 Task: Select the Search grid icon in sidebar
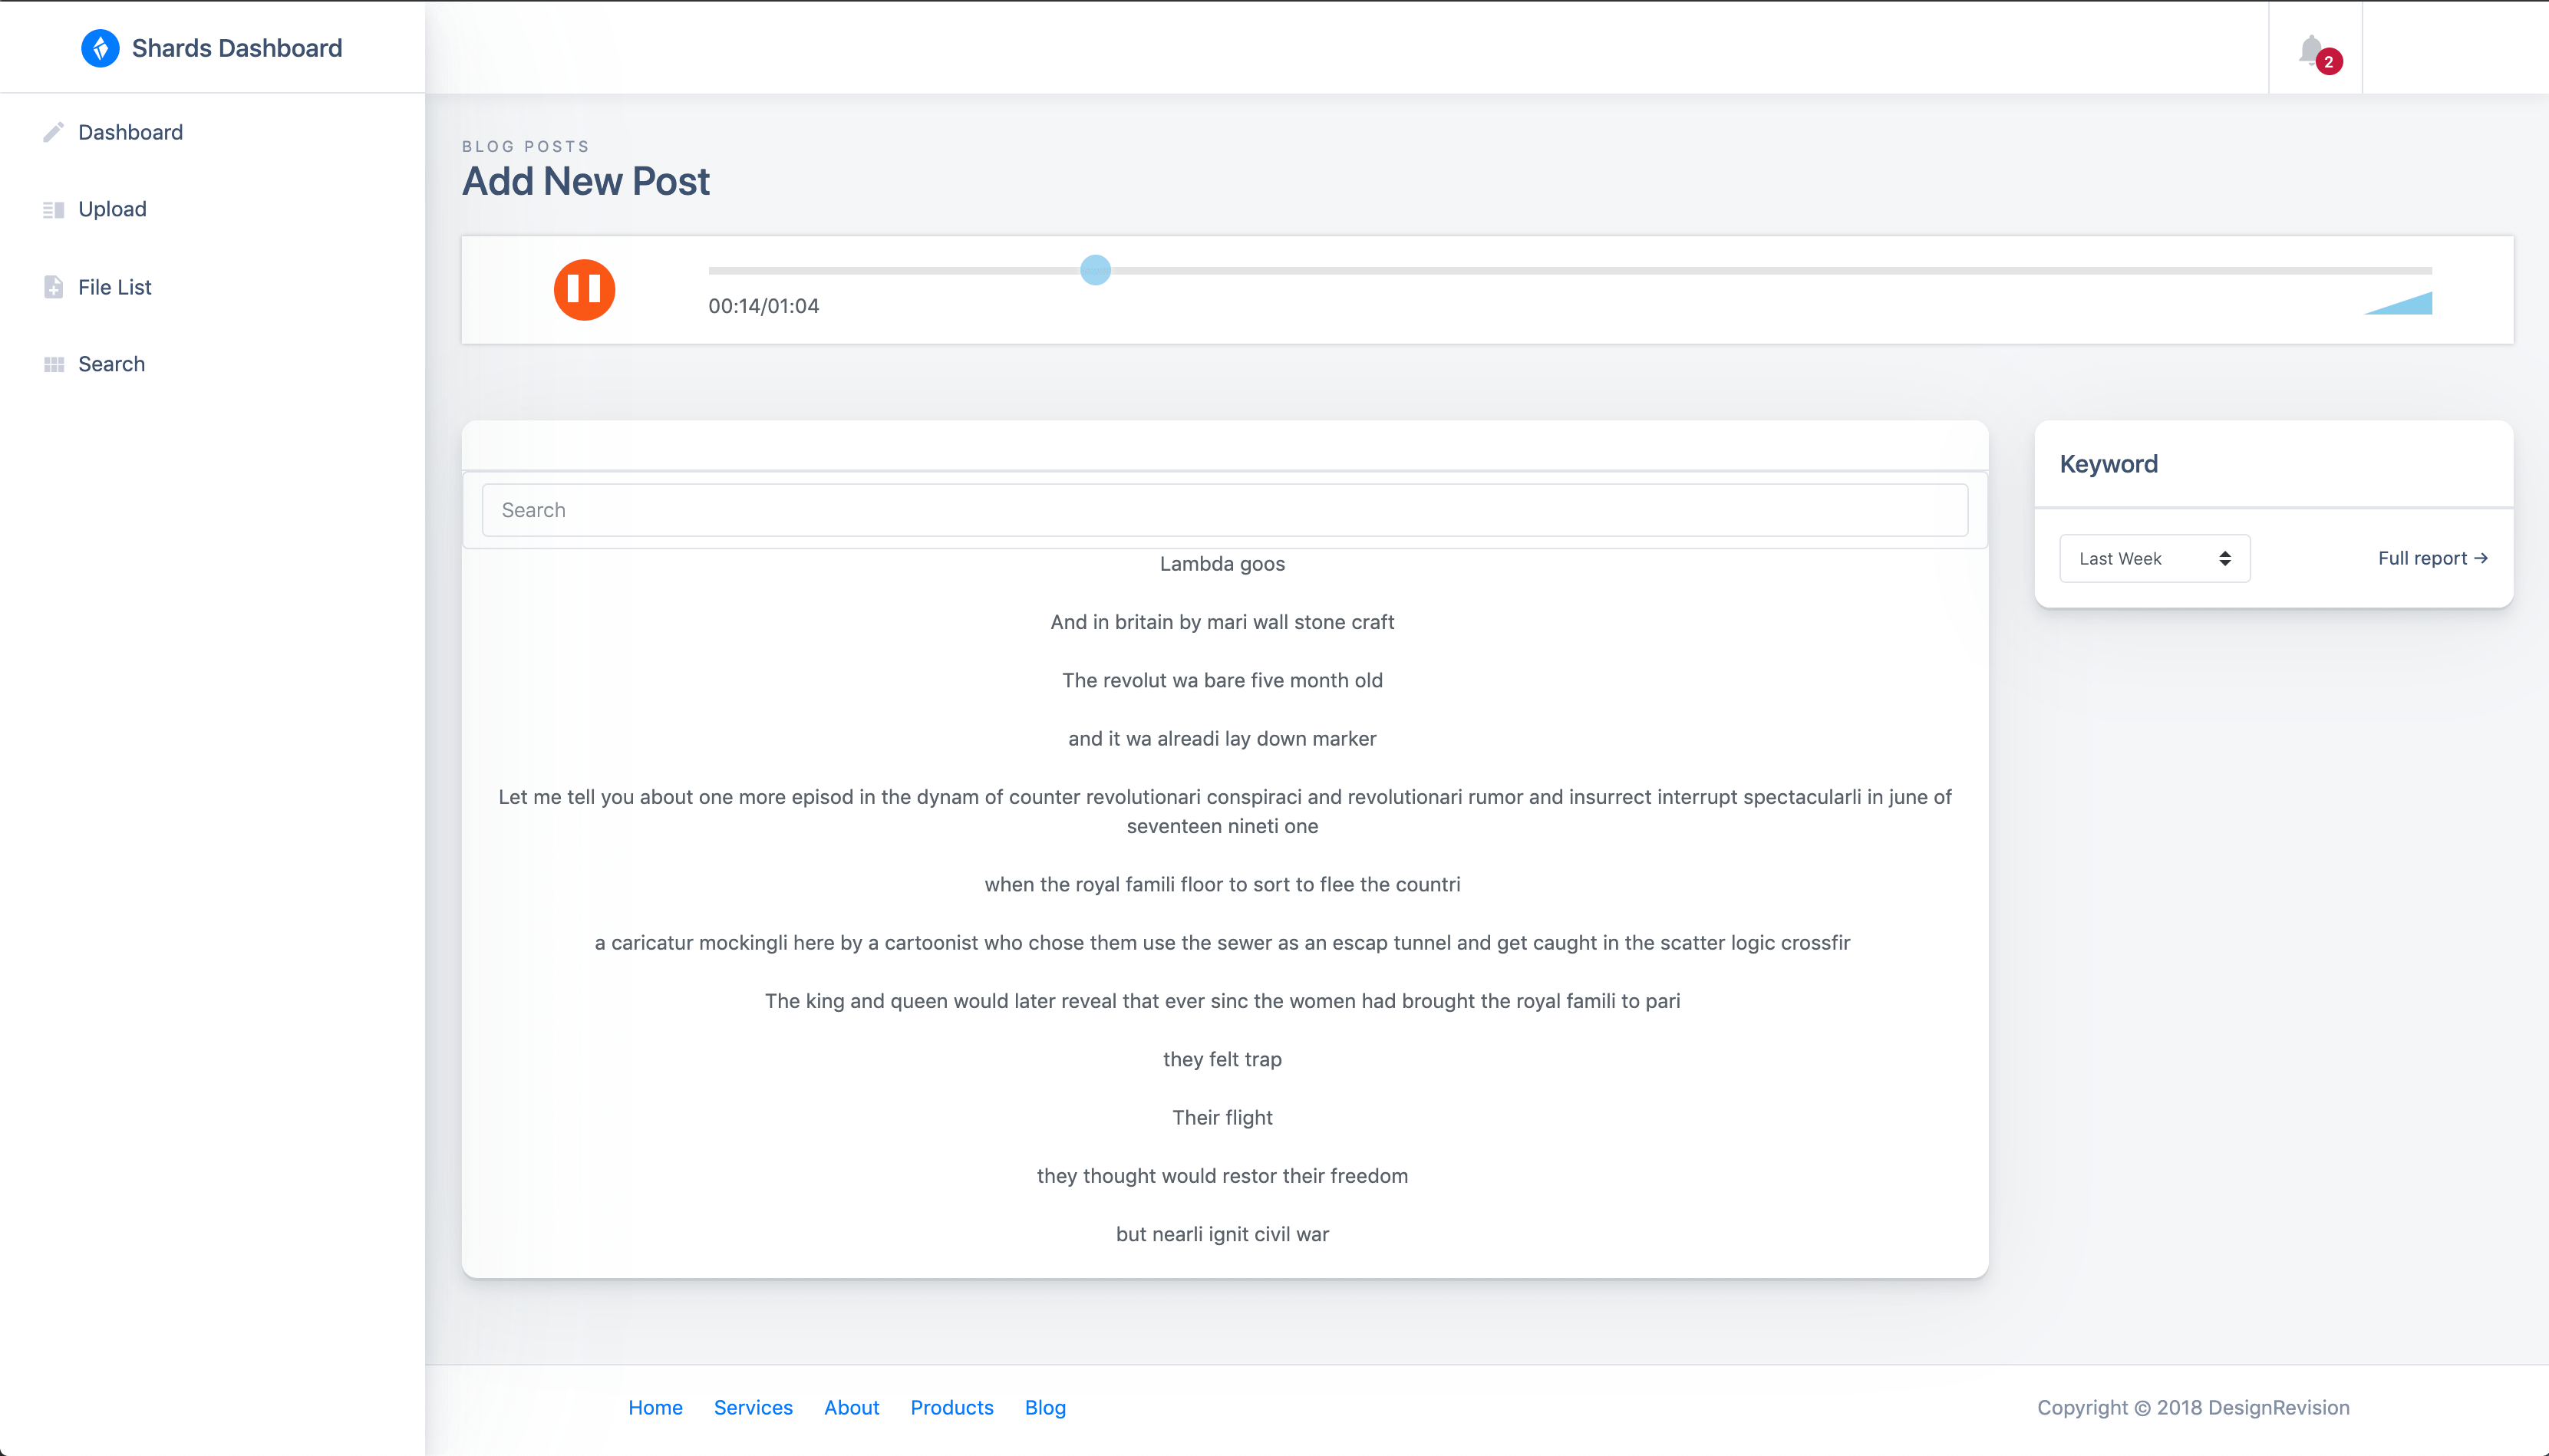pos(54,363)
